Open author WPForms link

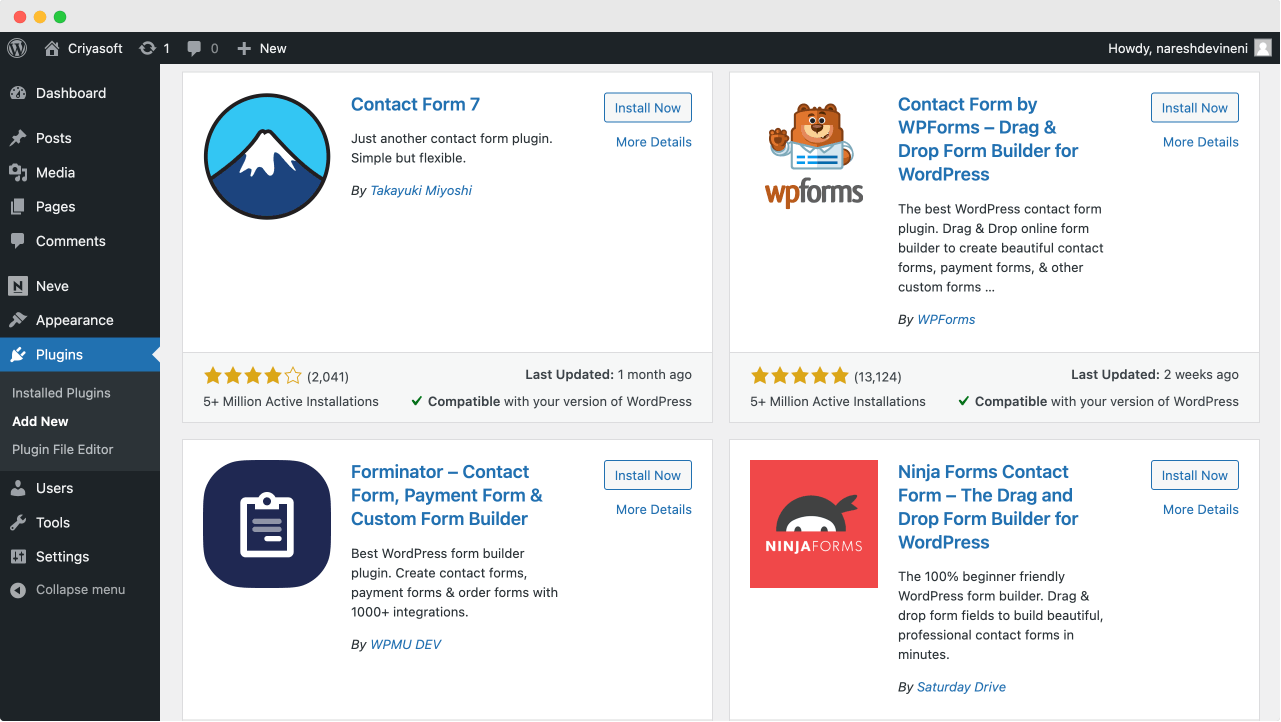[x=946, y=319]
